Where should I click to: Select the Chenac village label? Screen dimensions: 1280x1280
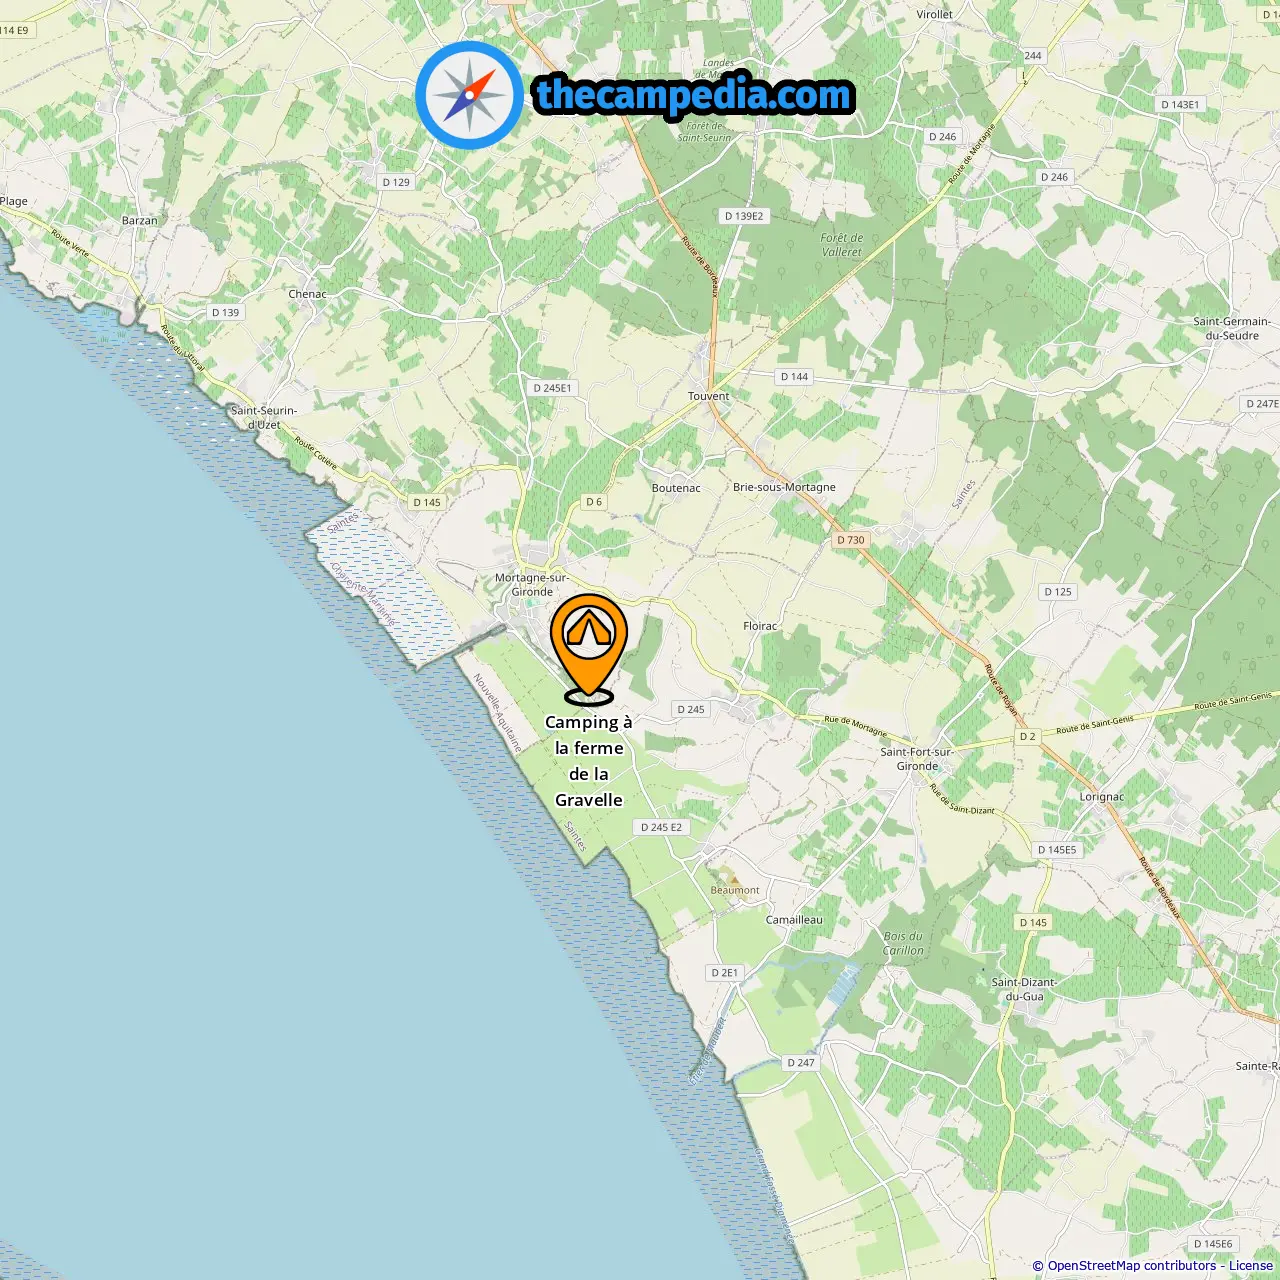[307, 294]
